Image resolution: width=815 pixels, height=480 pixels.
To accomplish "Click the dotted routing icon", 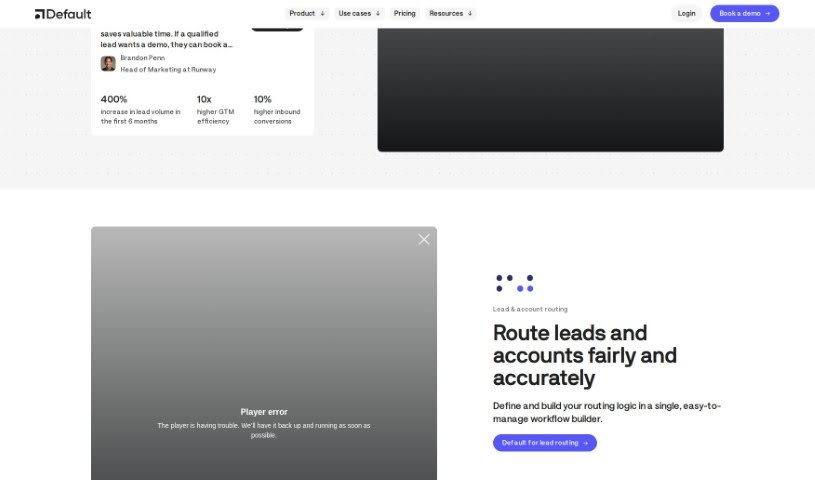I will tap(515, 283).
